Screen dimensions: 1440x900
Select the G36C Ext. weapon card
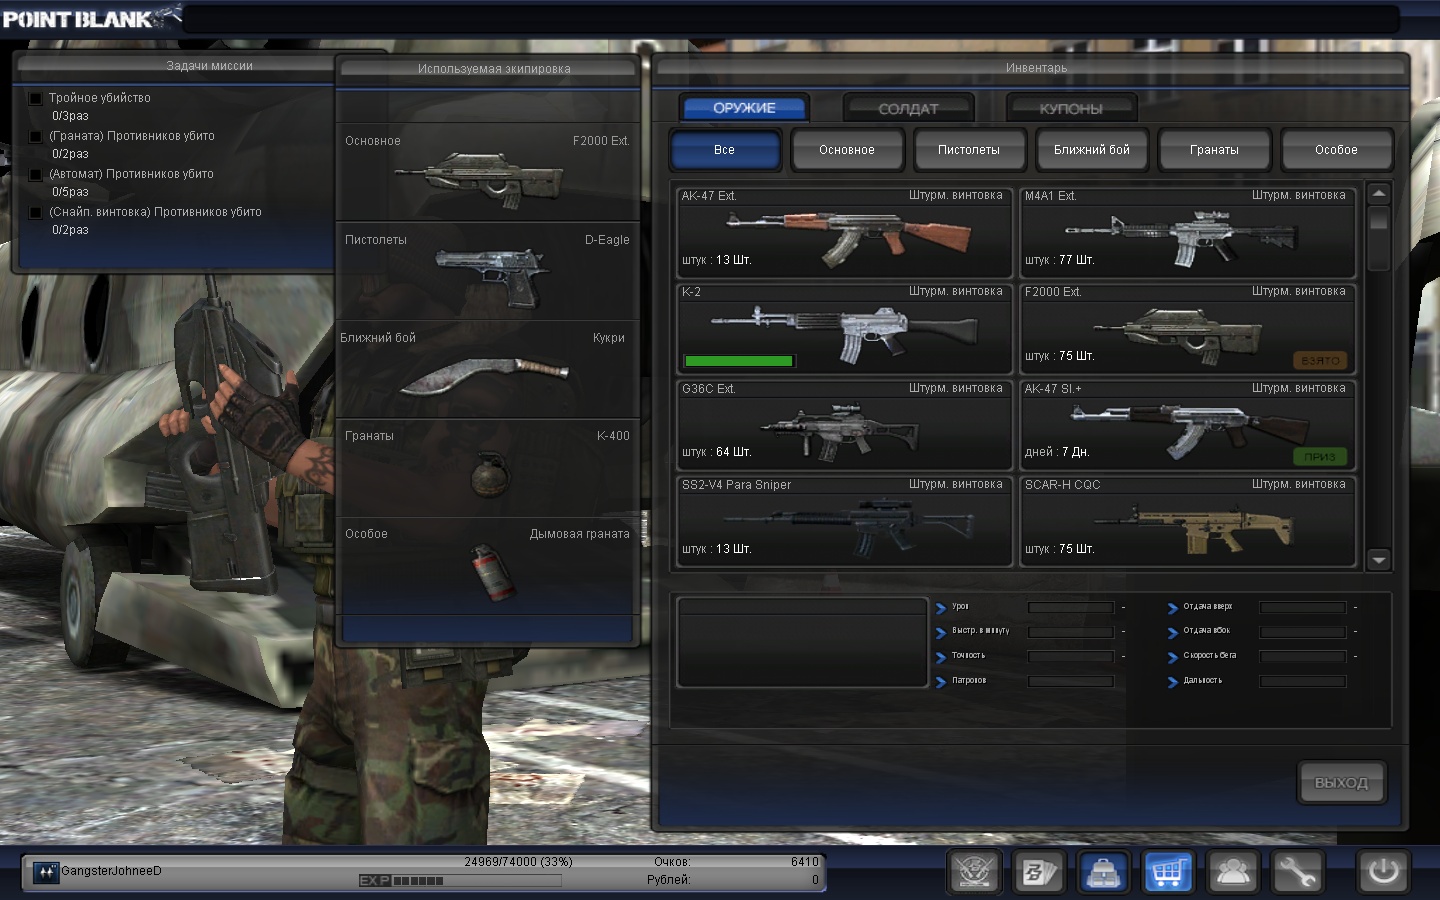click(x=845, y=425)
